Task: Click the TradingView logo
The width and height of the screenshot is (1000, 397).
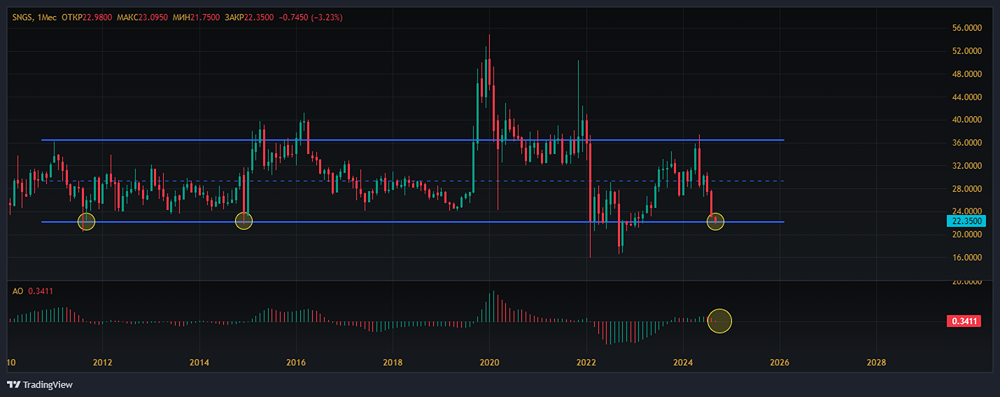Action: [x=40, y=384]
